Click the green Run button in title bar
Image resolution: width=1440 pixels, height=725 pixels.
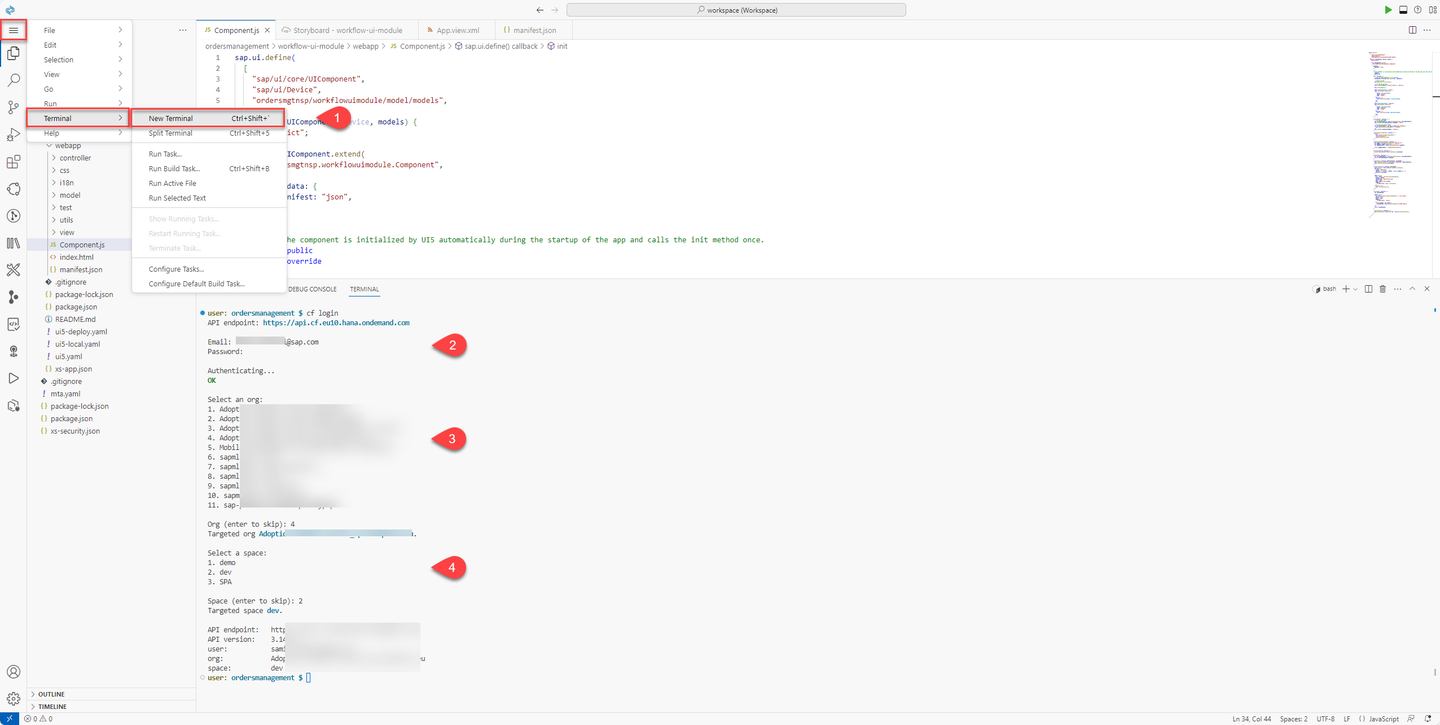click(1388, 10)
